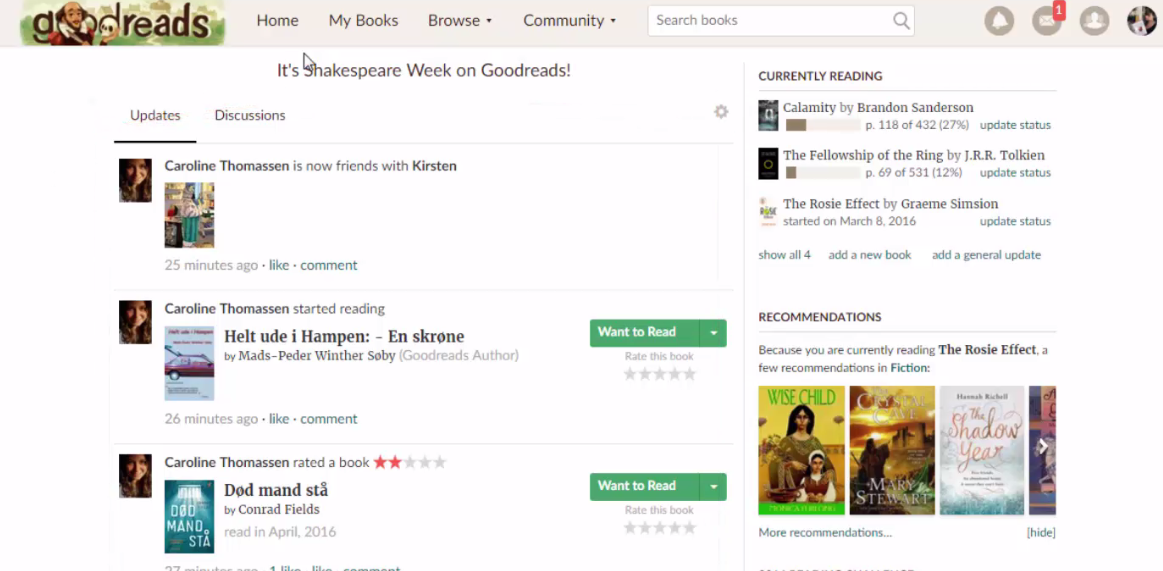1163x571 pixels.
Task: Click Want to Read for Død mand stå
Action: pos(645,486)
